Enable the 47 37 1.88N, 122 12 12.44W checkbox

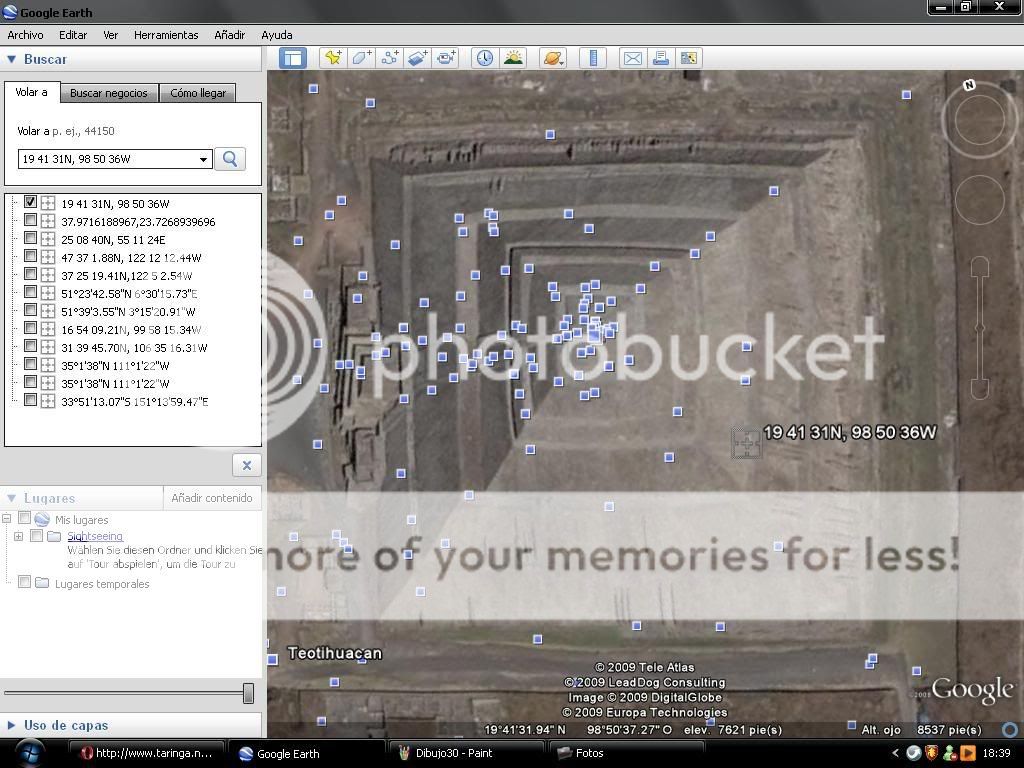coord(30,256)
